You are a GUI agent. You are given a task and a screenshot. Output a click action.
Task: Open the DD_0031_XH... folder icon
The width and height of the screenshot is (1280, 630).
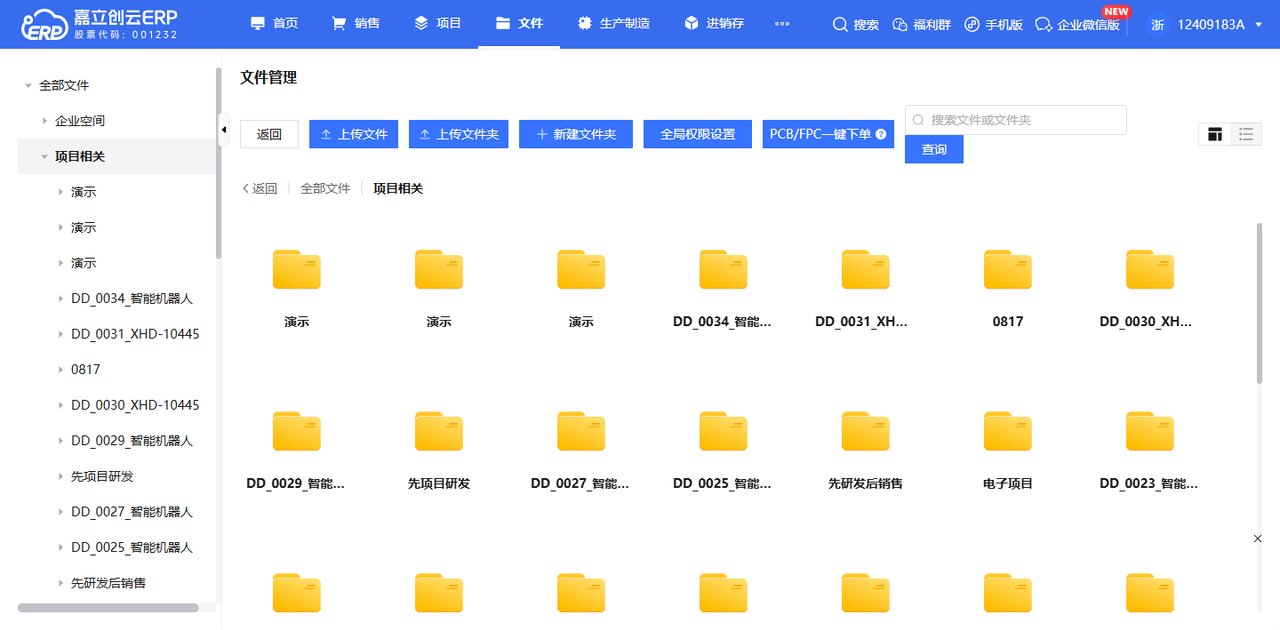(865, 270)
